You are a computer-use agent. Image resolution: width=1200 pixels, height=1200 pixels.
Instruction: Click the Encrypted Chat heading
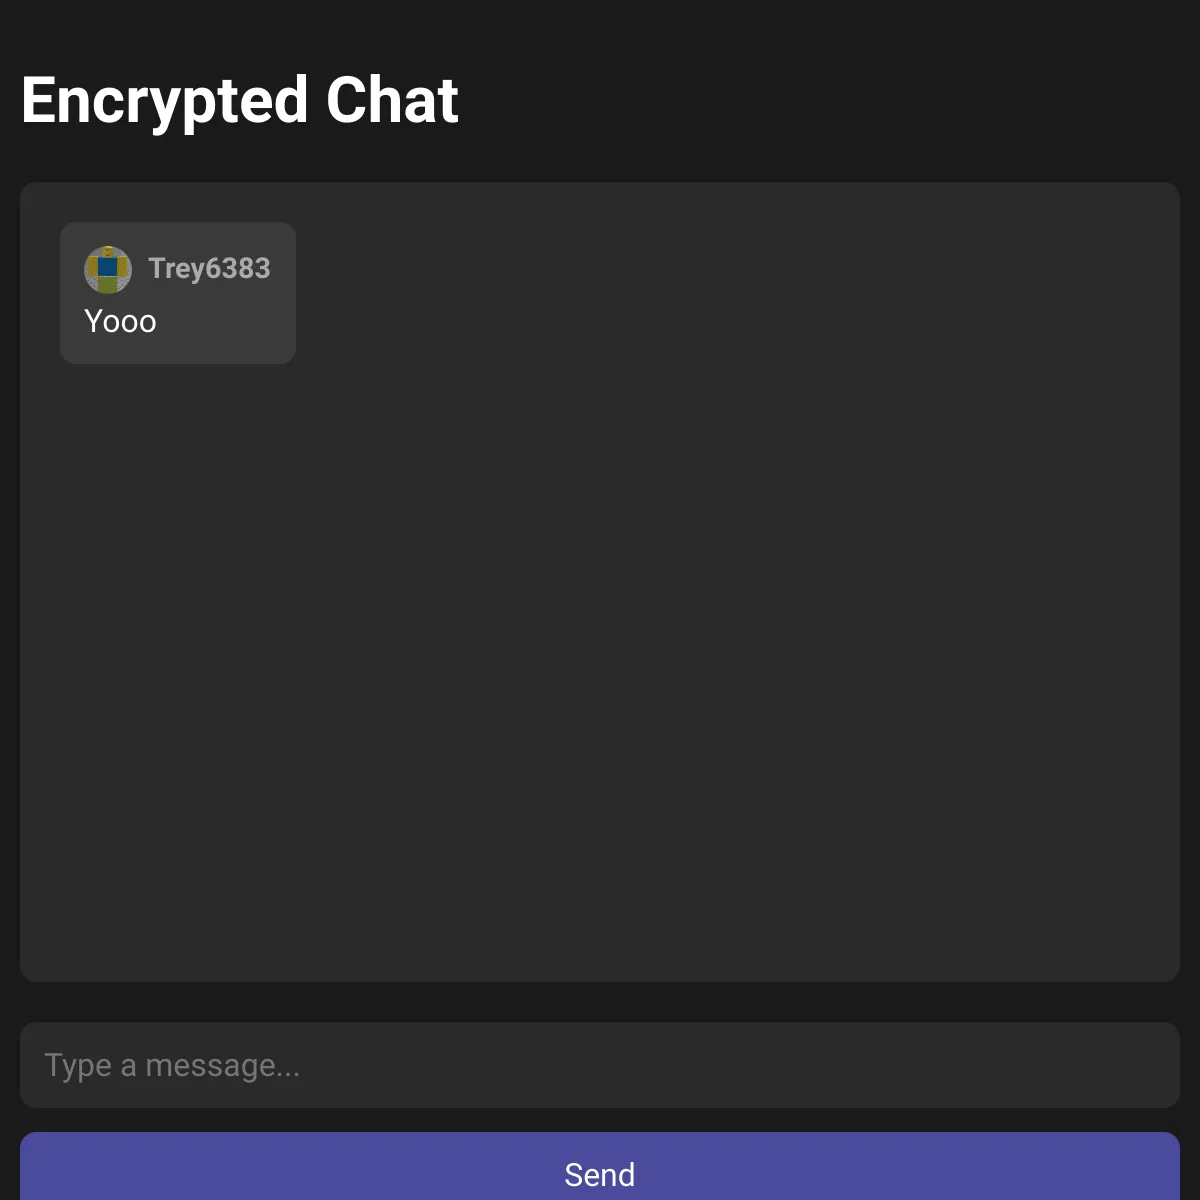pyautogui.click(x=240, y=98)
